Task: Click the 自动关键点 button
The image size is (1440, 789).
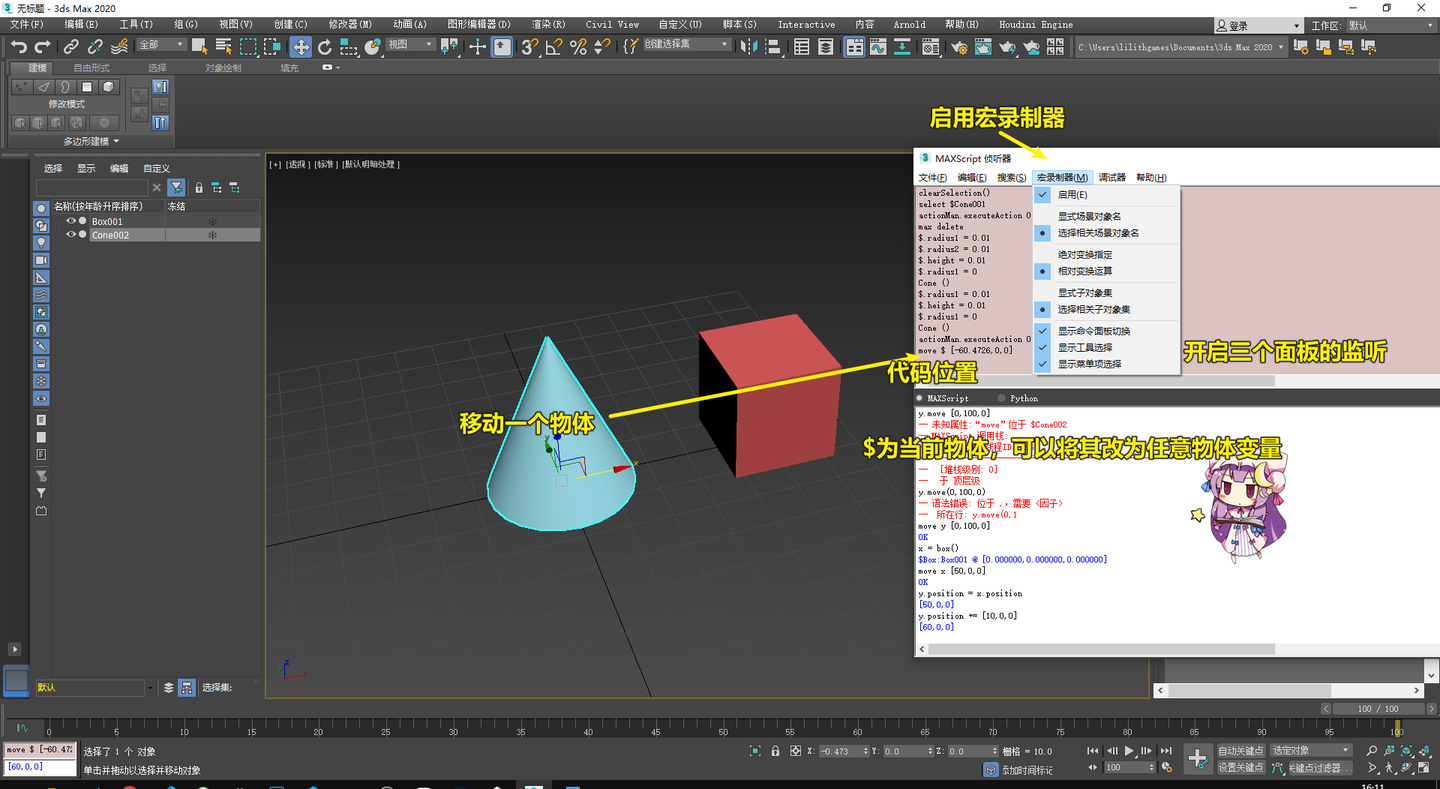Action: coord(1240,750)
